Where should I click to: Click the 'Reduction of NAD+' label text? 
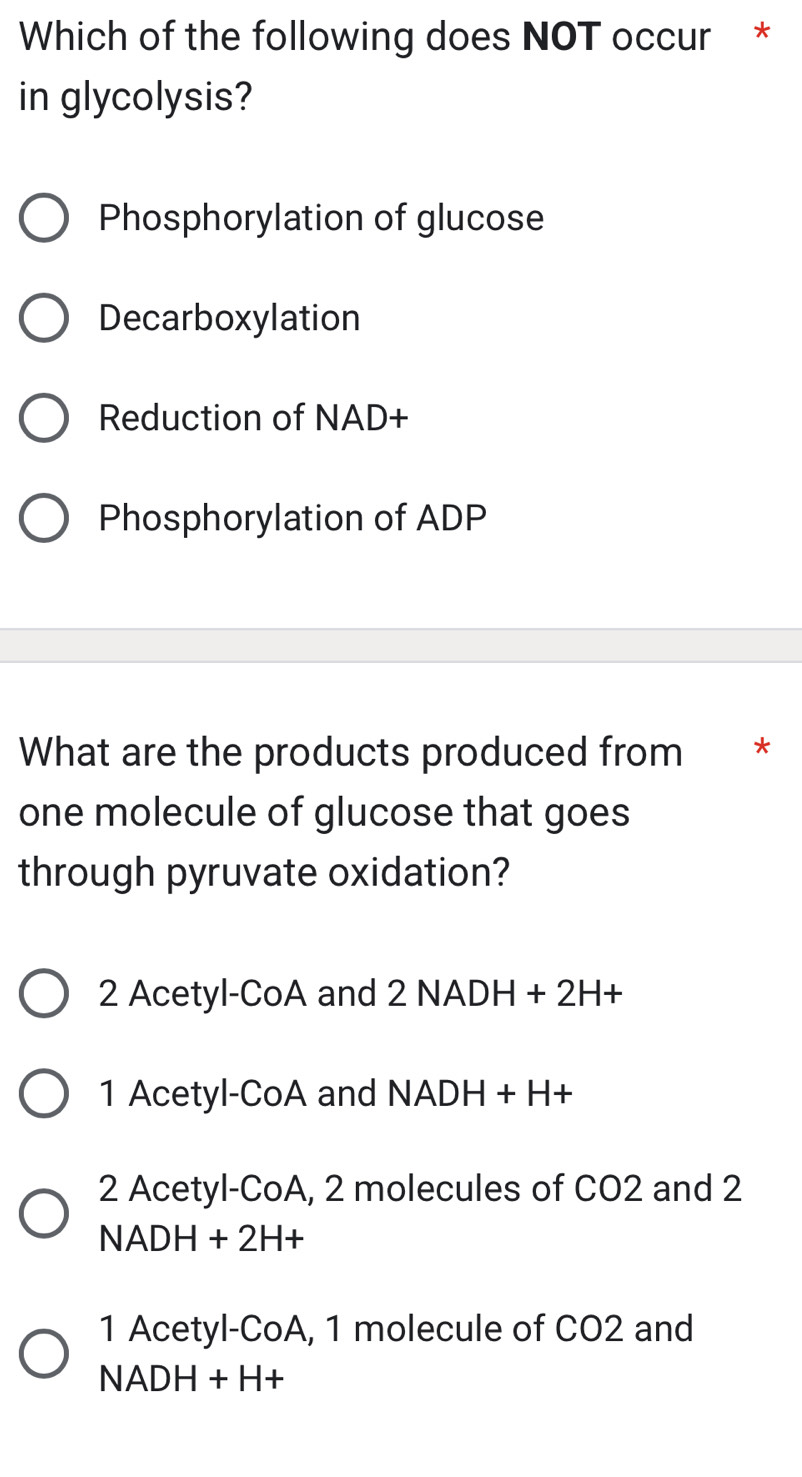(x=252, y=417)
